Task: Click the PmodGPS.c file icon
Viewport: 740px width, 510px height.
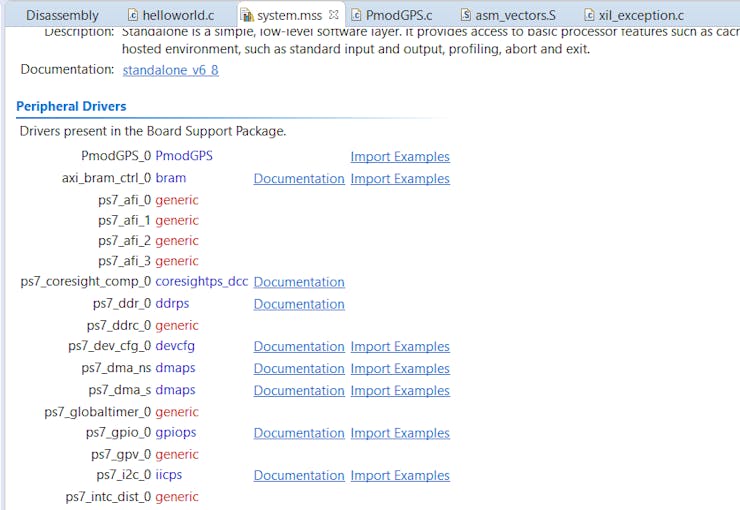Action: 356,15
